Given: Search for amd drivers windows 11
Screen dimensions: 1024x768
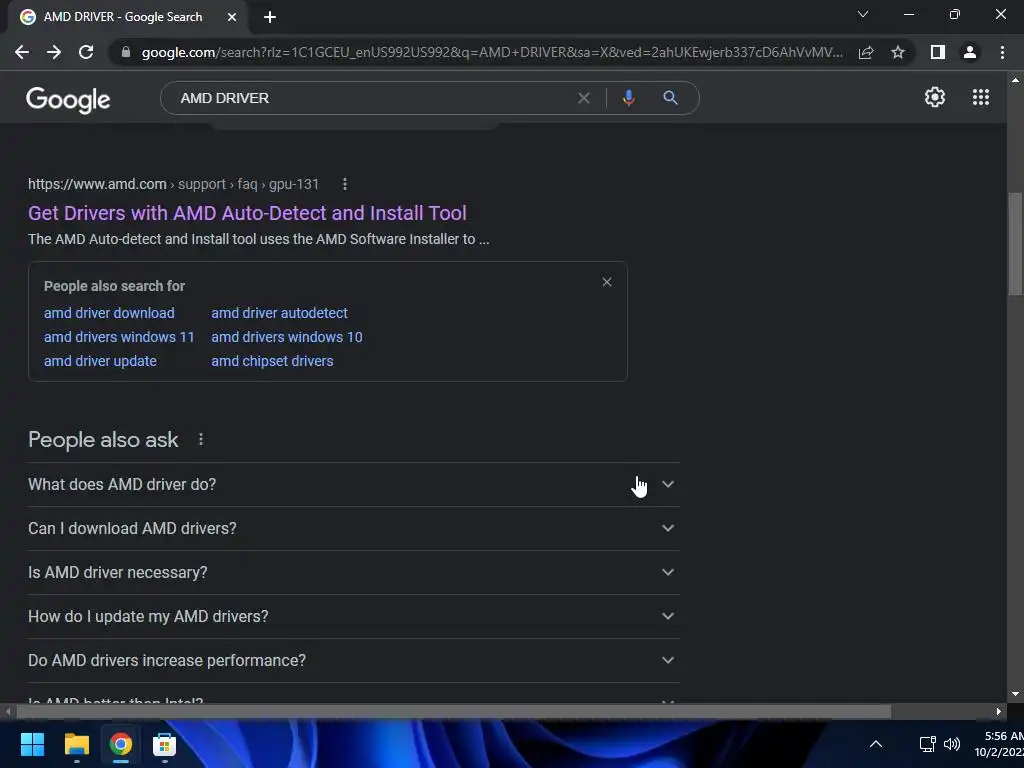Looking at the screenshot, I should [x=119, y=337].
